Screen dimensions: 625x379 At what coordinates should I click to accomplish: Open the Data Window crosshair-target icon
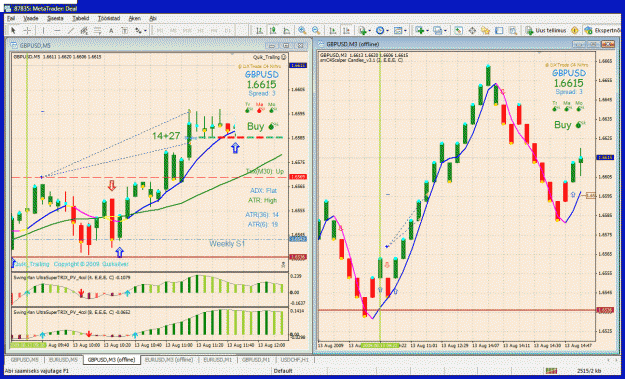tap(472, 30)
